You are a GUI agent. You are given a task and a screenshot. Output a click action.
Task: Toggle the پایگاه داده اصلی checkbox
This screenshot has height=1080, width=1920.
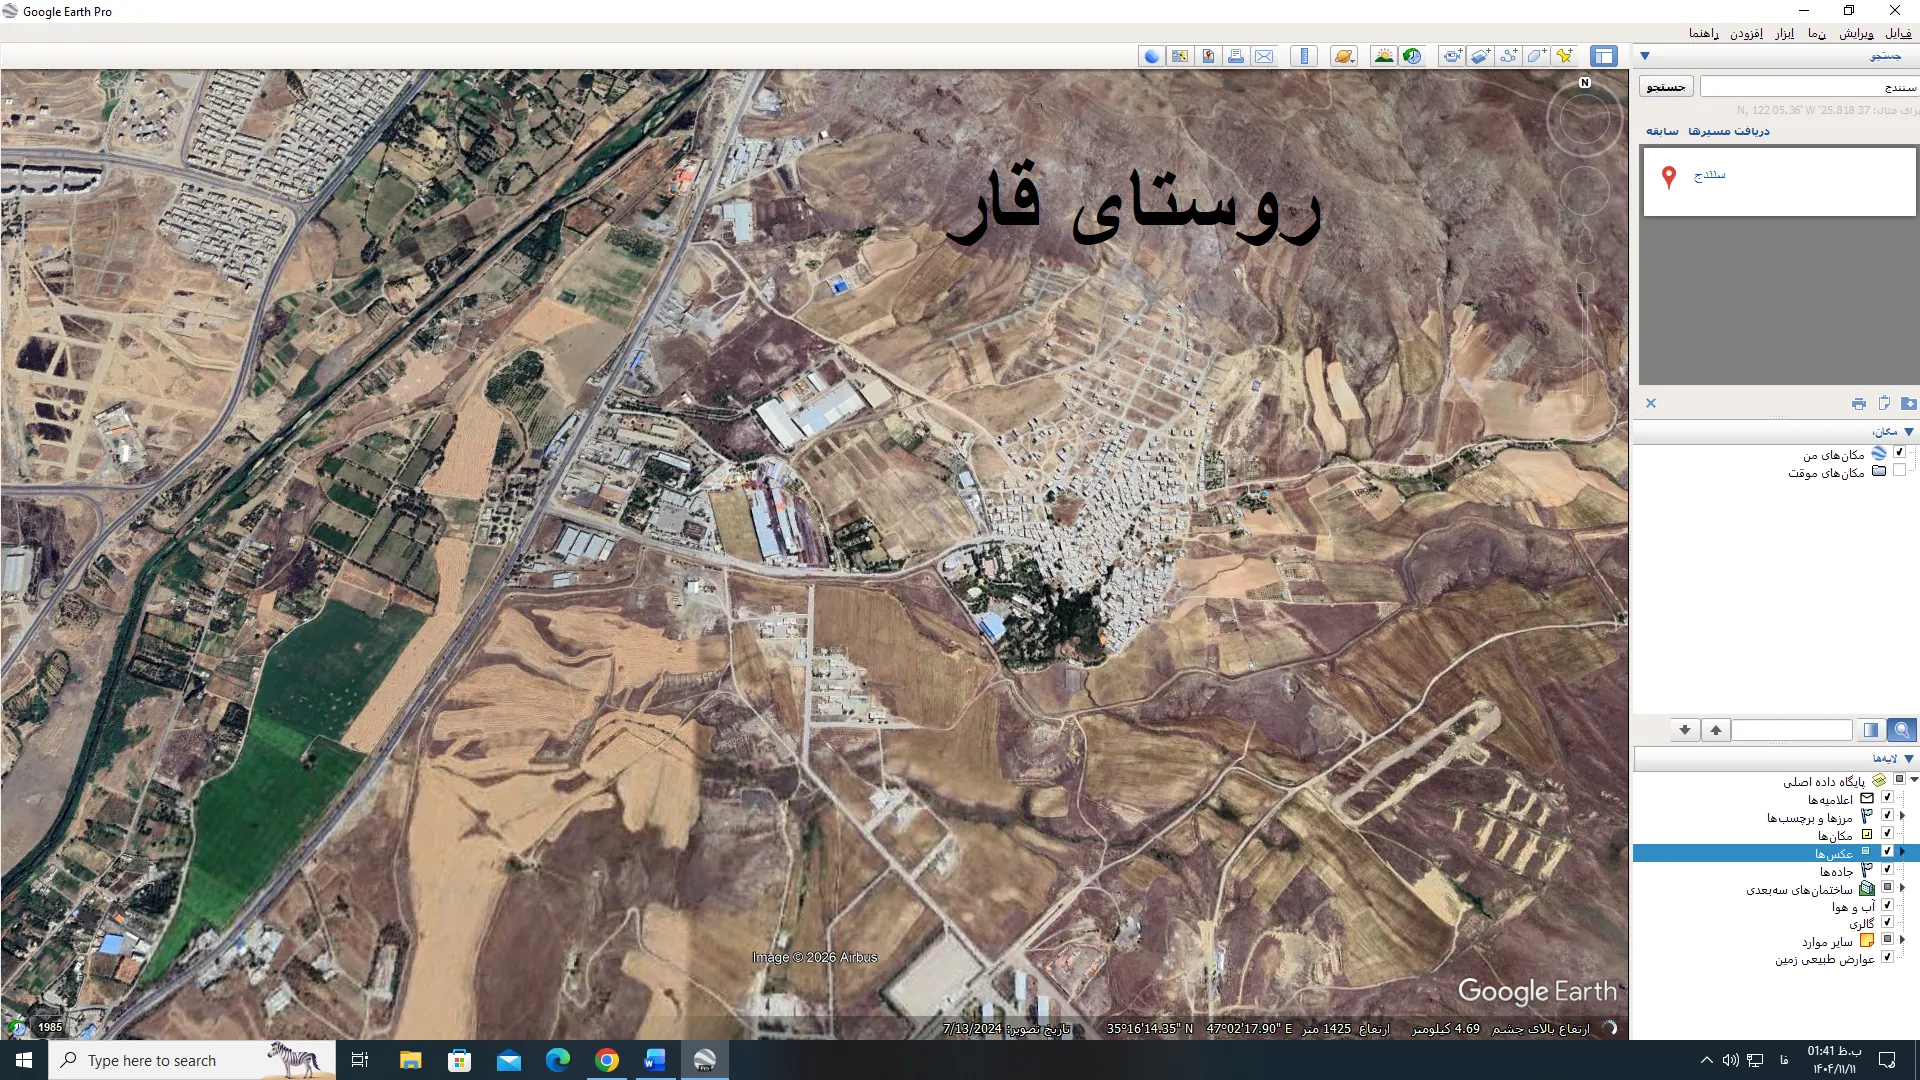click(x=1899, y=780)
